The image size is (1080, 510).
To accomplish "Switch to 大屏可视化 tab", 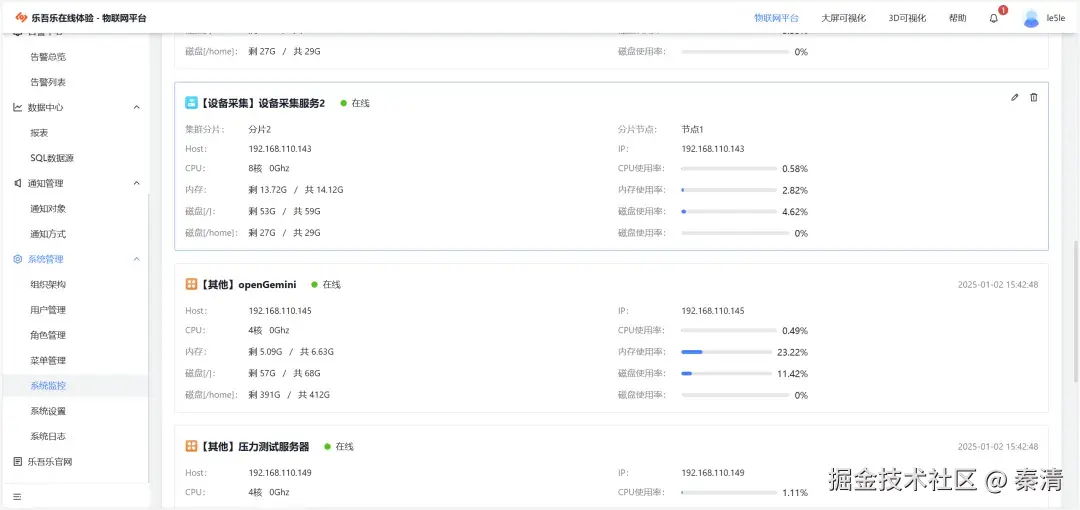I will point(844,19).
